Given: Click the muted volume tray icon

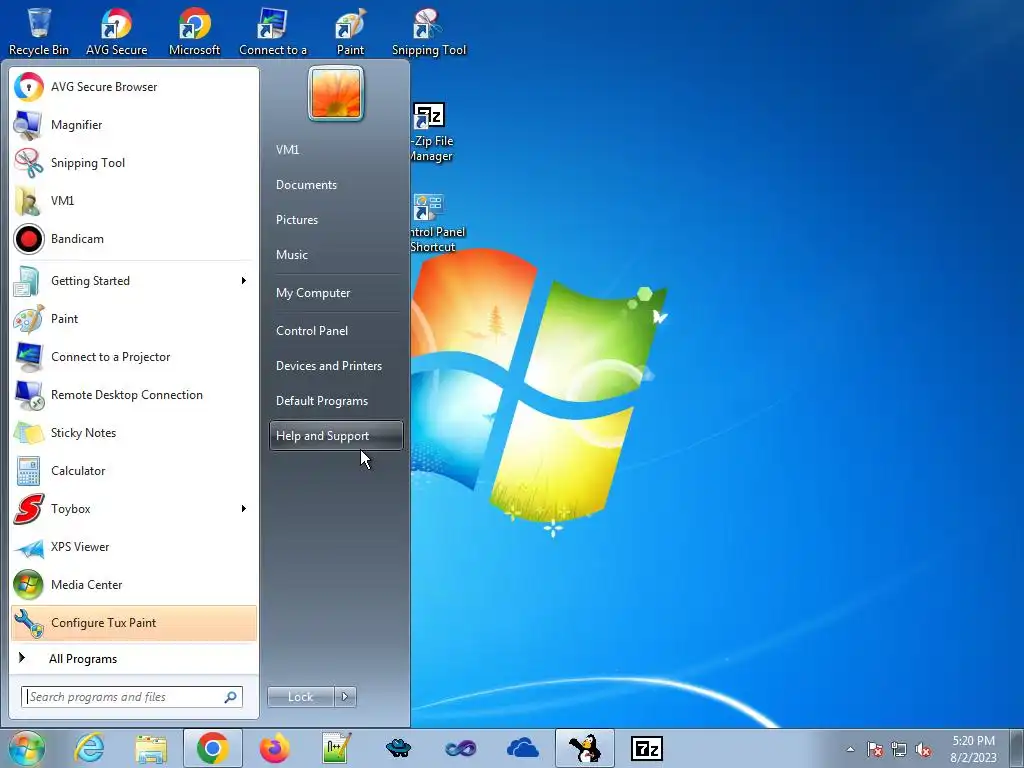Looking at the screenshot, I should [x=923, y=749].
